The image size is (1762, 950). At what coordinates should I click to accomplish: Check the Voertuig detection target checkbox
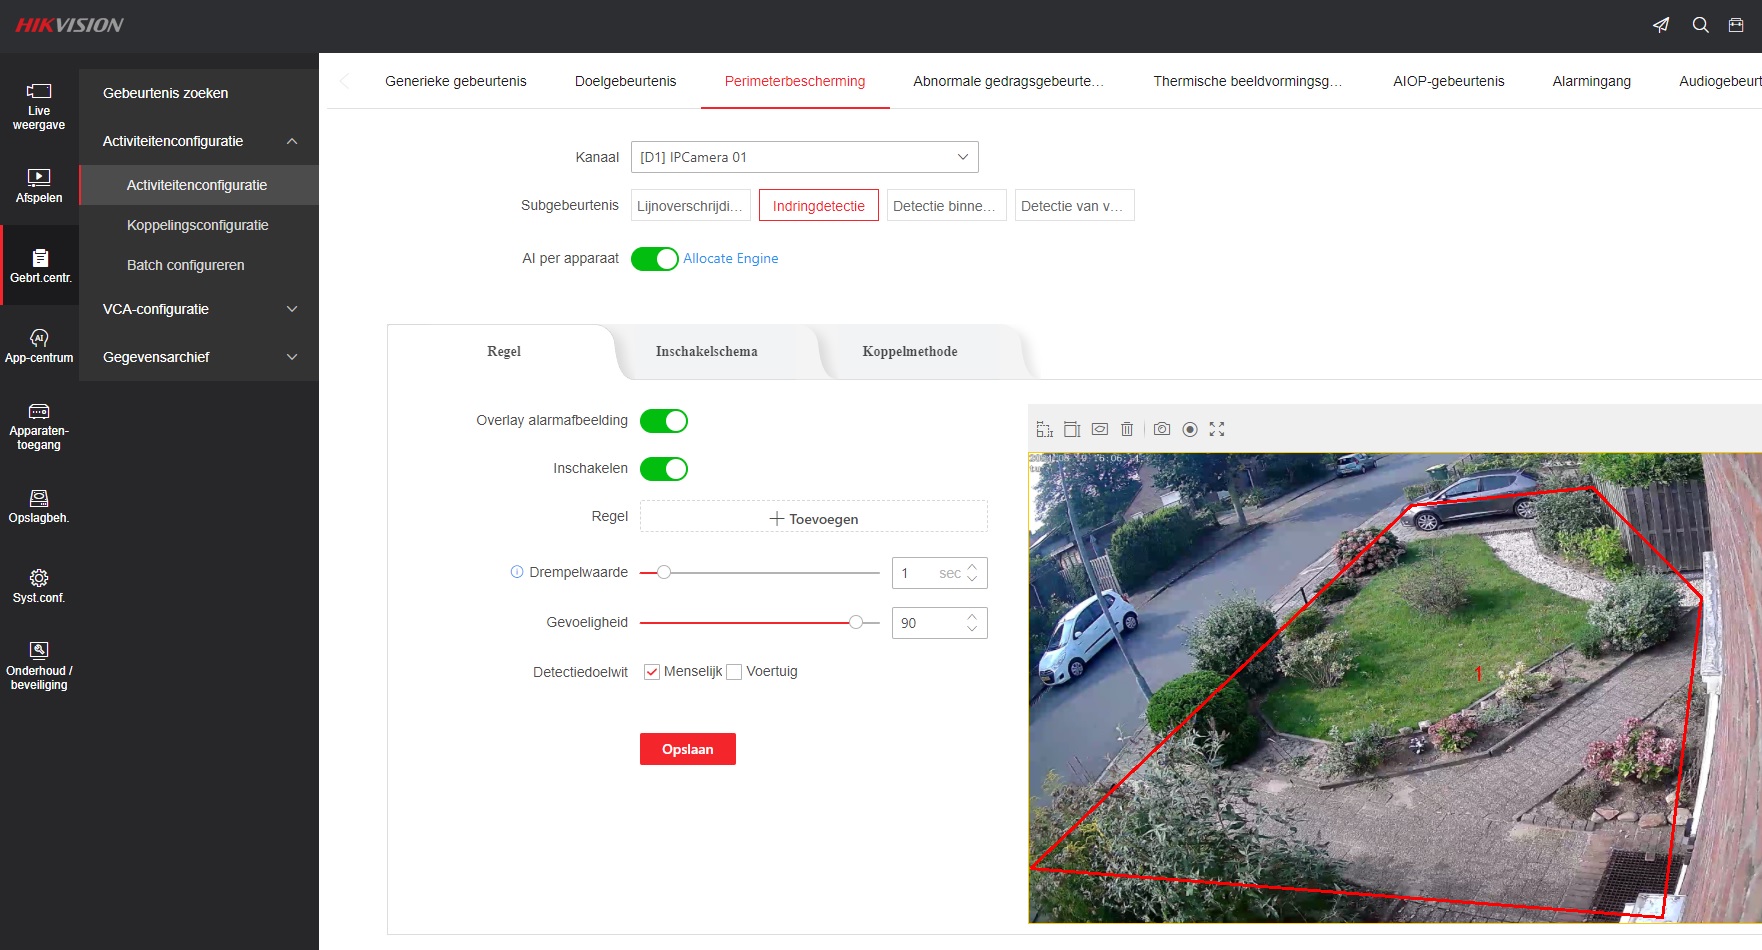coord(734,672)
